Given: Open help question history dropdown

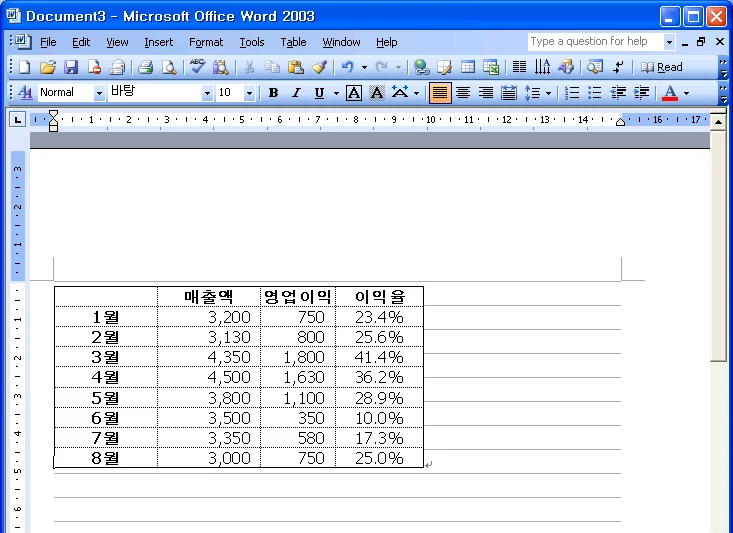Looking at the screenshot, I should tap(669, 42).
